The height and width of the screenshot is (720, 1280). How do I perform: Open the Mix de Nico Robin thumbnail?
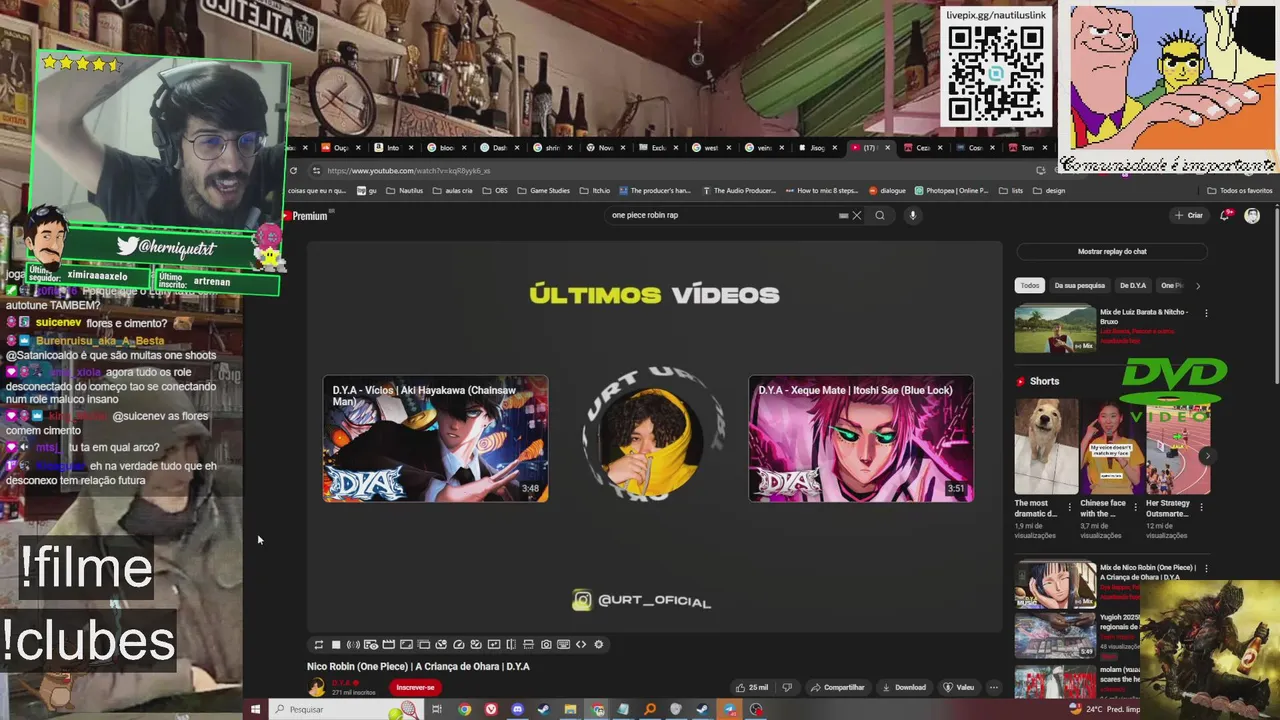point(1055,586)
